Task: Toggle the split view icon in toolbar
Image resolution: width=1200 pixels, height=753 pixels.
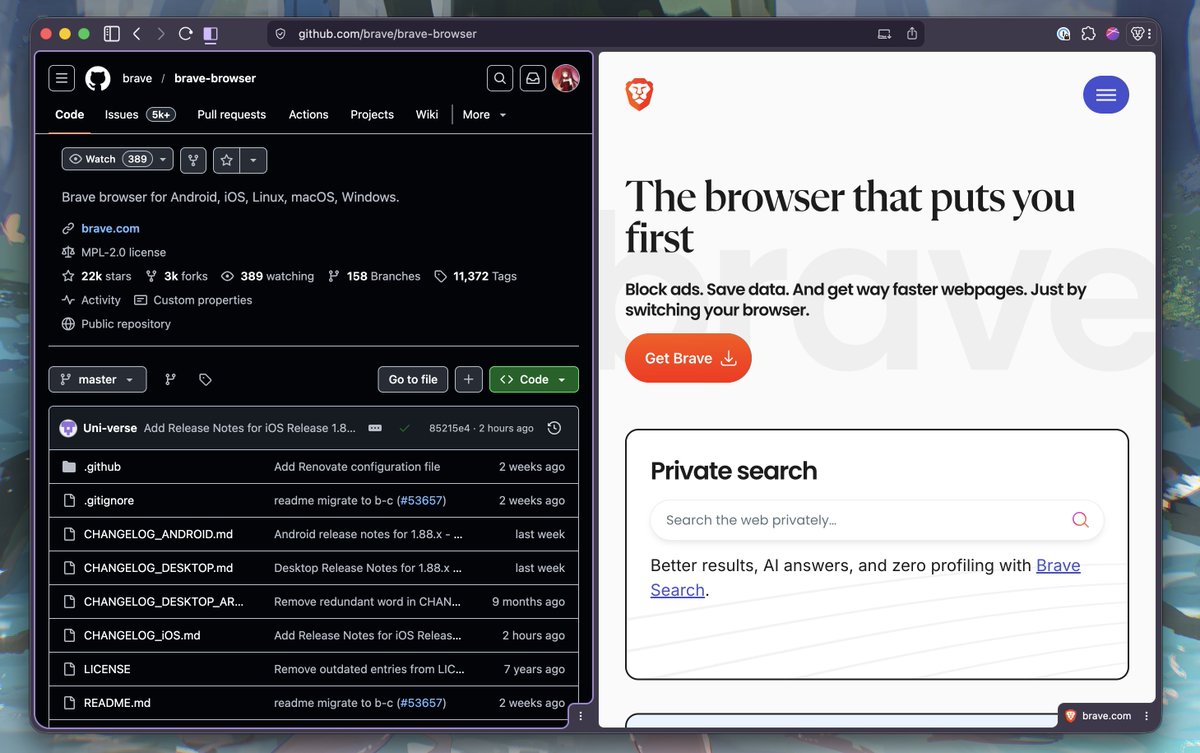Action: coord(210,34)
